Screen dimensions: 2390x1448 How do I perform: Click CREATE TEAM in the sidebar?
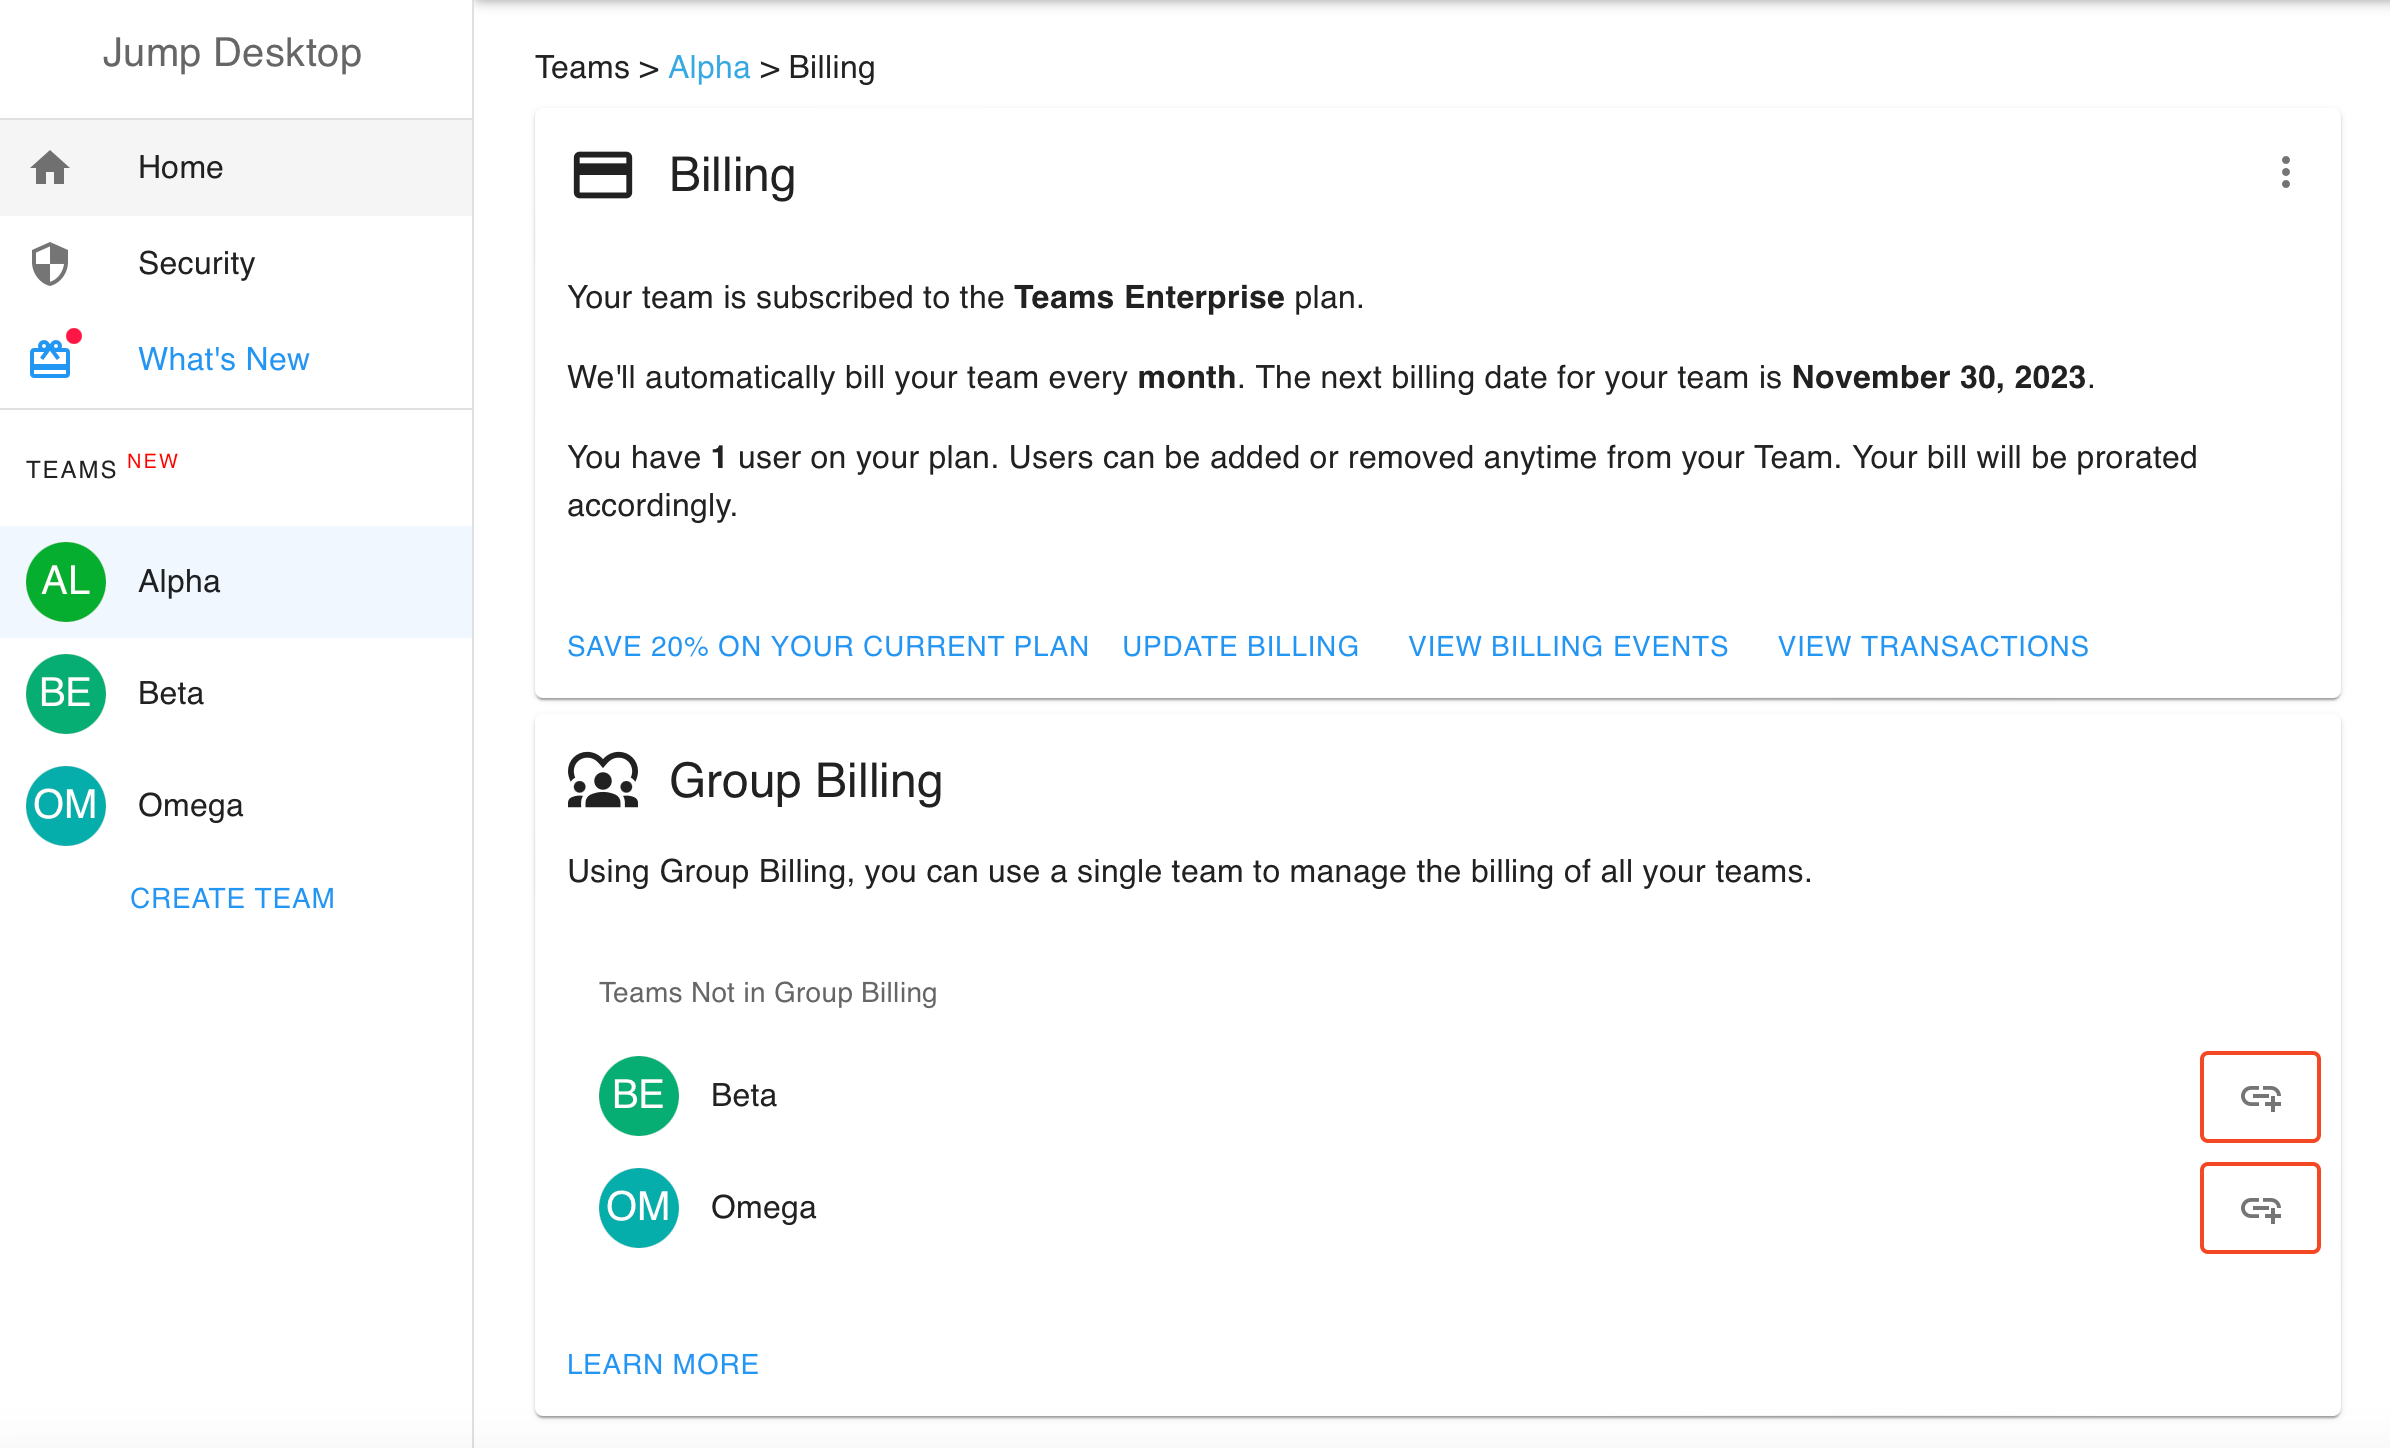(x=232, y=897)
